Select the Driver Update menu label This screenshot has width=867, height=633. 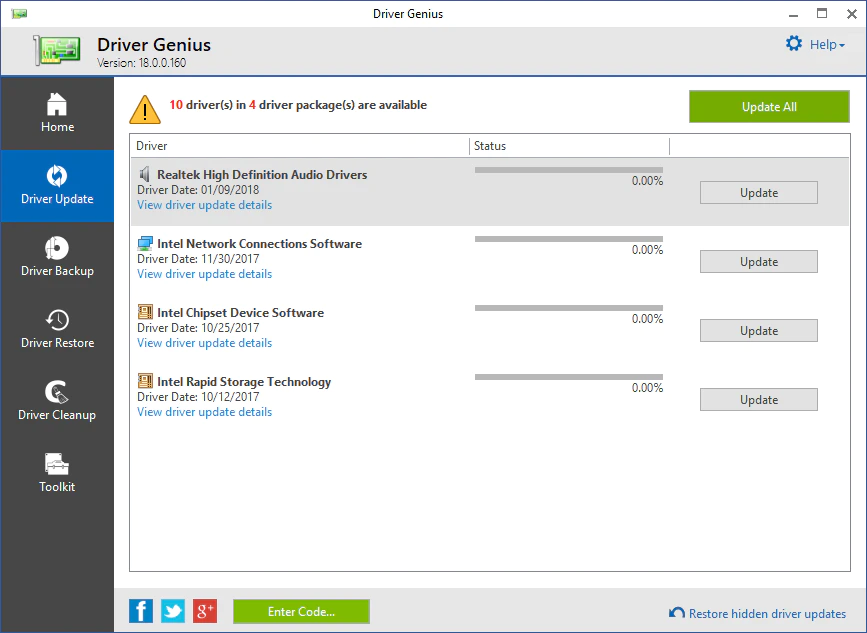57,199
